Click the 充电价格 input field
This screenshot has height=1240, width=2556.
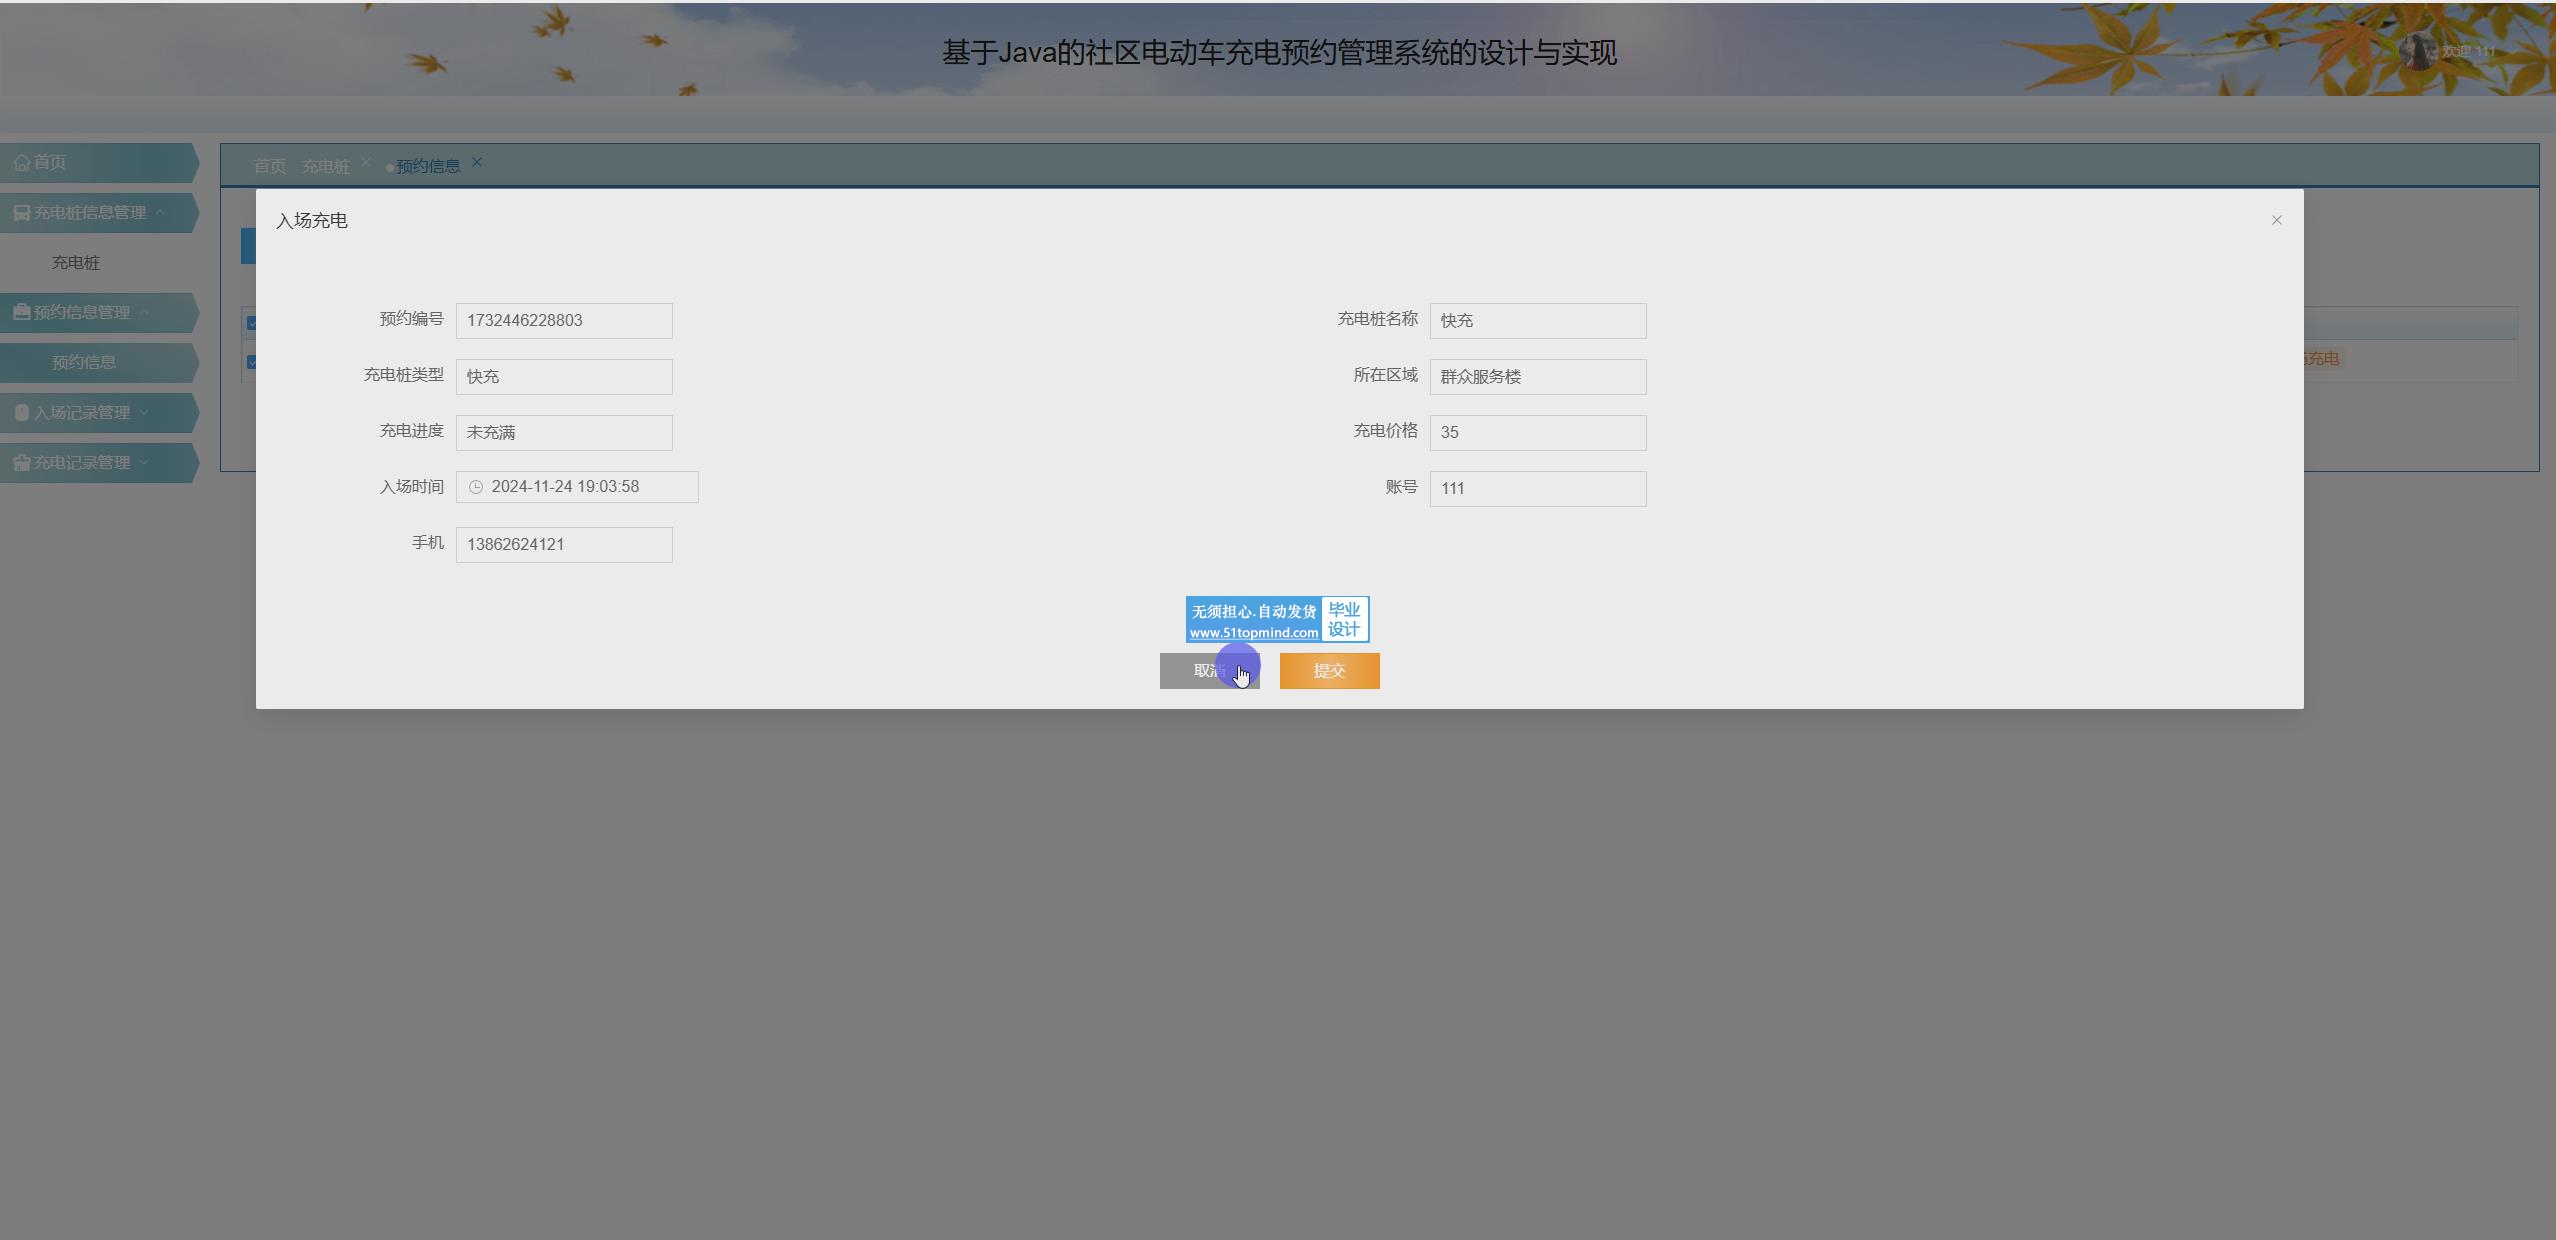pos(1537,433)
